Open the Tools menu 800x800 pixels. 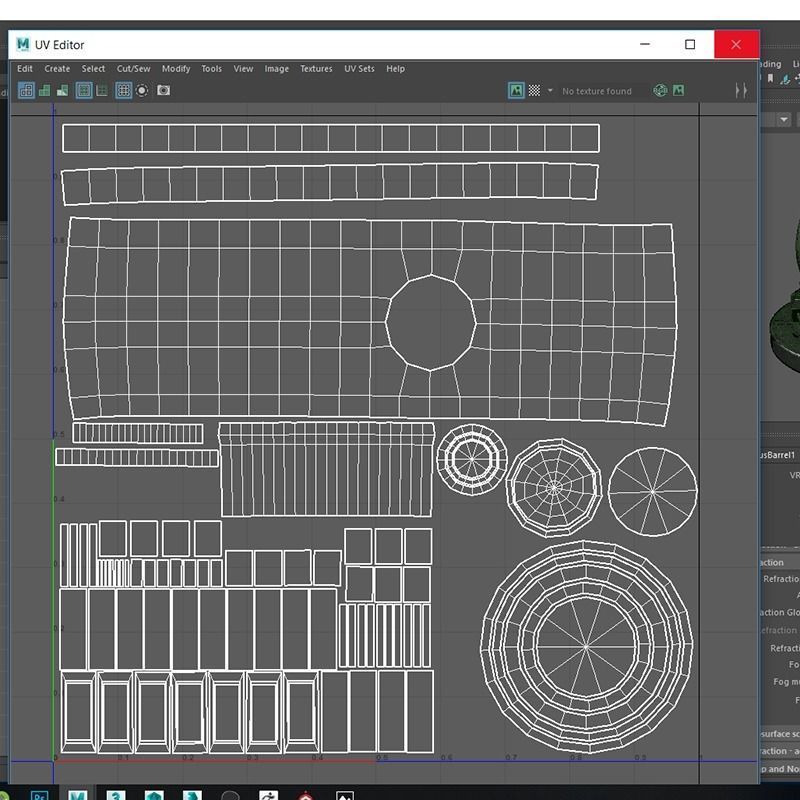click(212, 69)
